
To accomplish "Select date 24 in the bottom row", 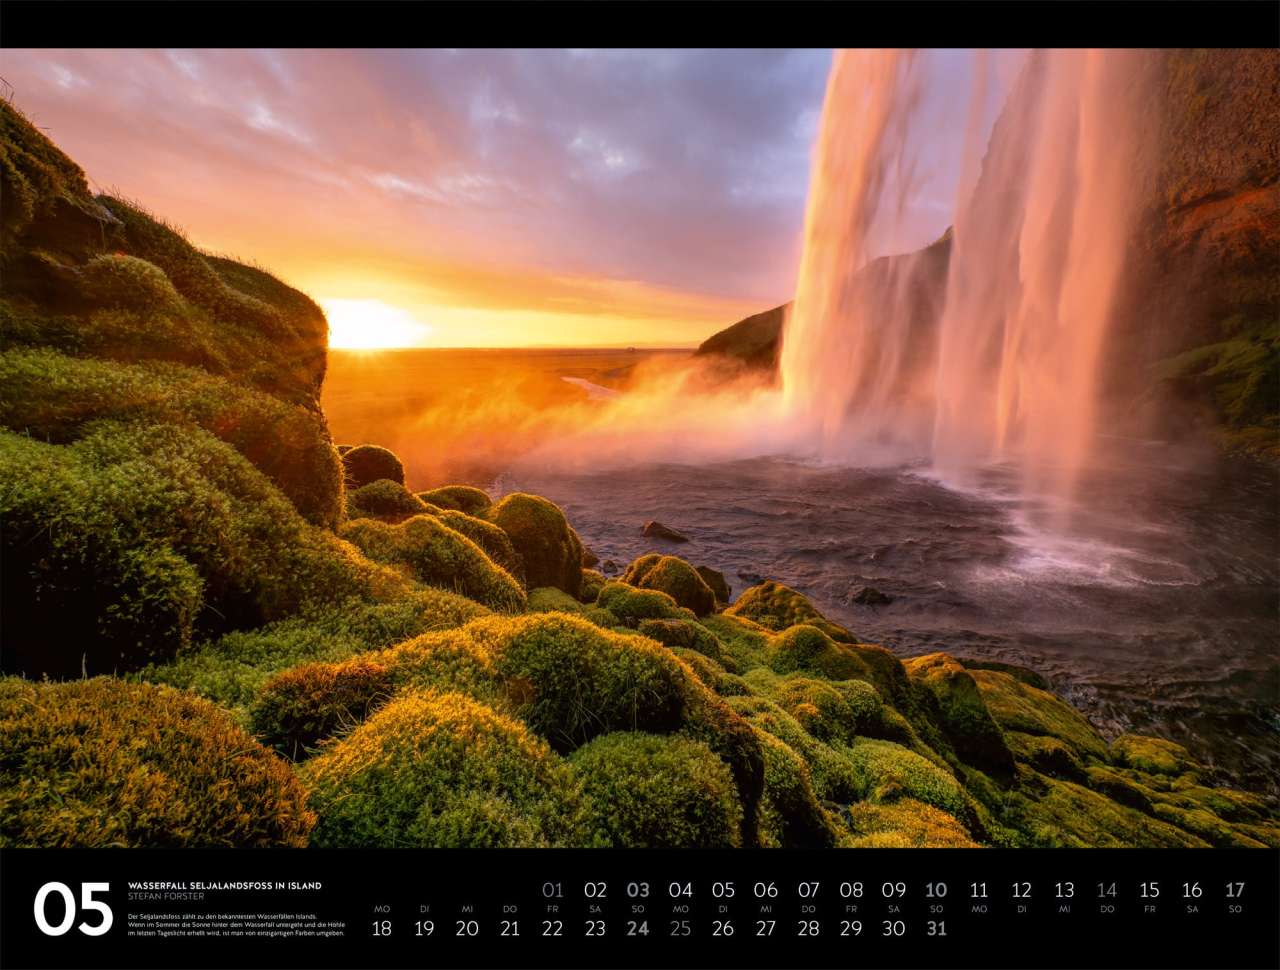I will click(x=638, y=928).
